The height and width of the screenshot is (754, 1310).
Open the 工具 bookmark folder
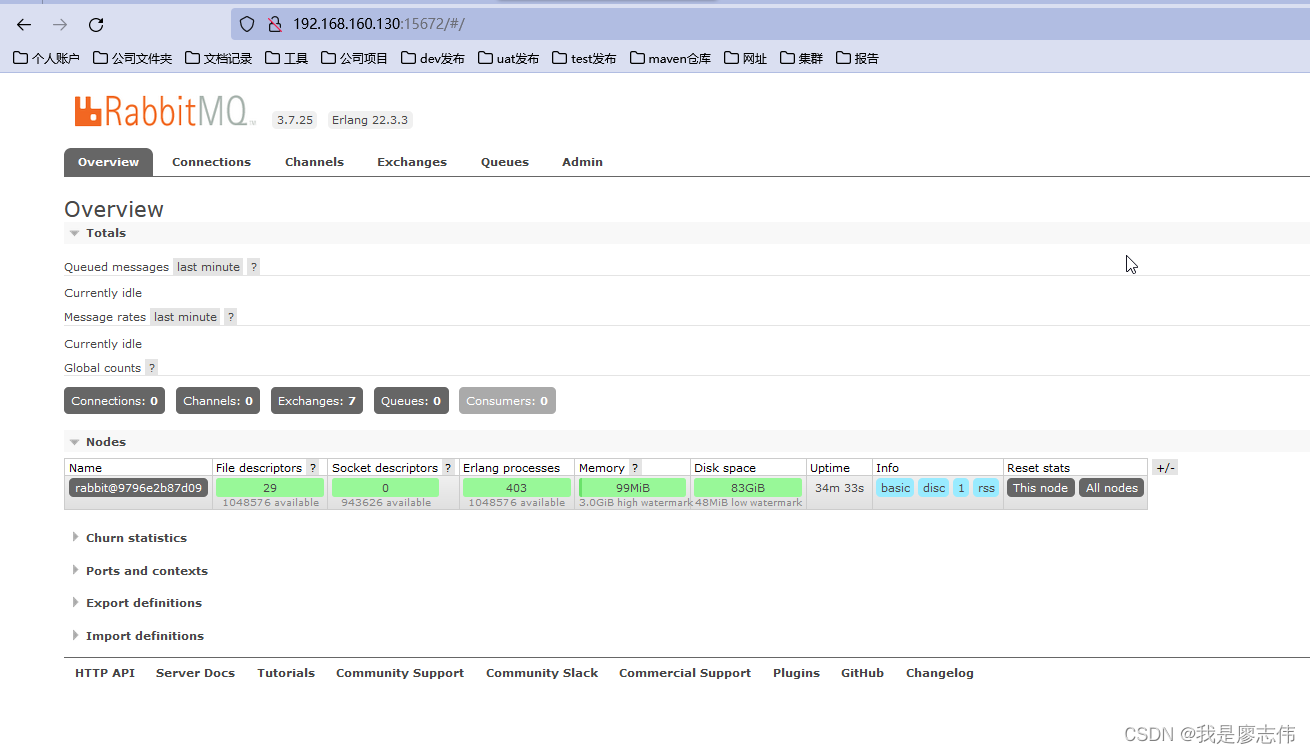pos(286,58)
